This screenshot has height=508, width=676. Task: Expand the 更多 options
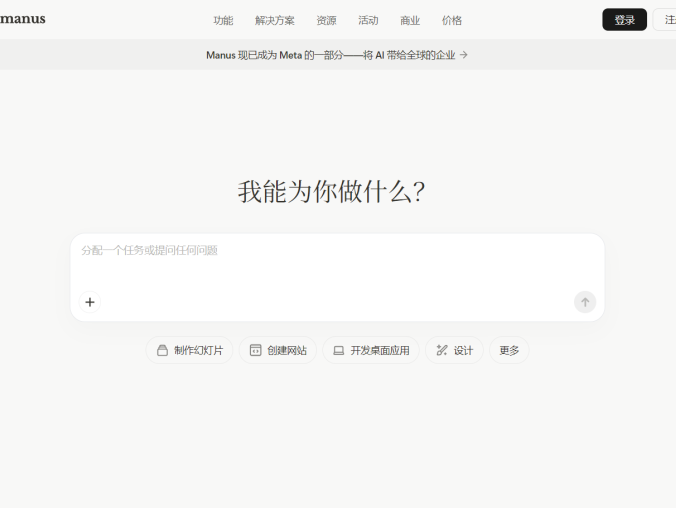(x=509, y=350)
